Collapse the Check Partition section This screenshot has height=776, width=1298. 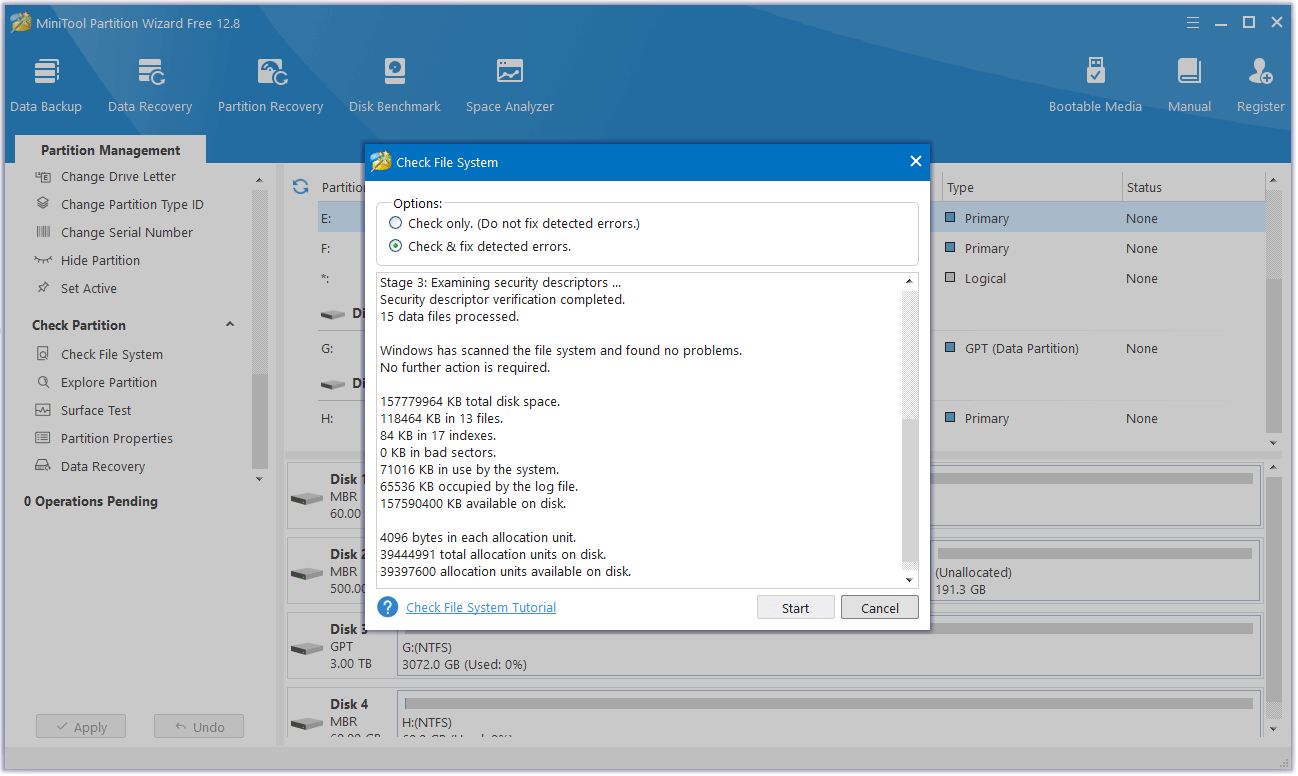(x=230, y=325)
